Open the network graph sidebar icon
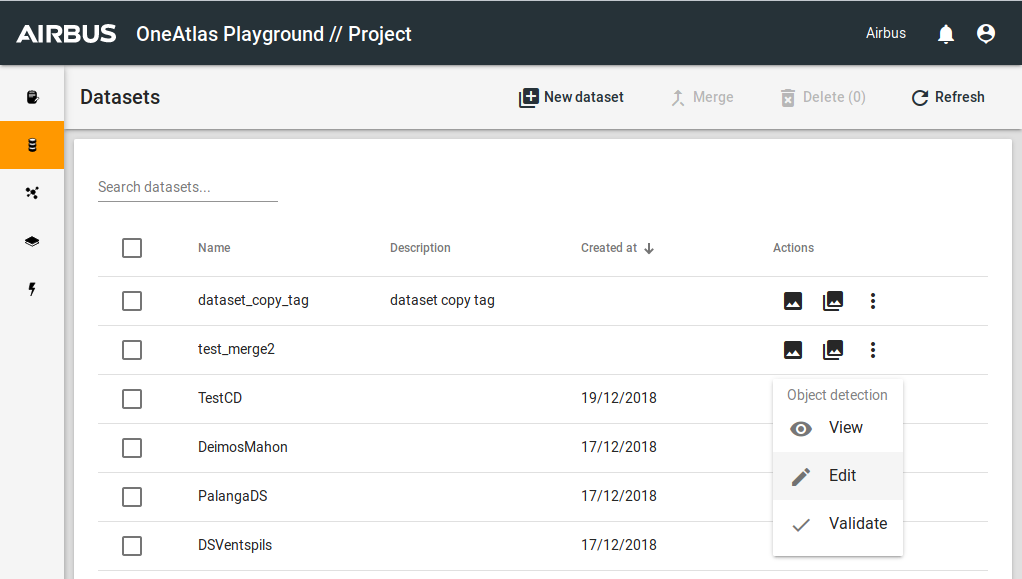This screenshot has width=1022, height=579. (32, 192)
